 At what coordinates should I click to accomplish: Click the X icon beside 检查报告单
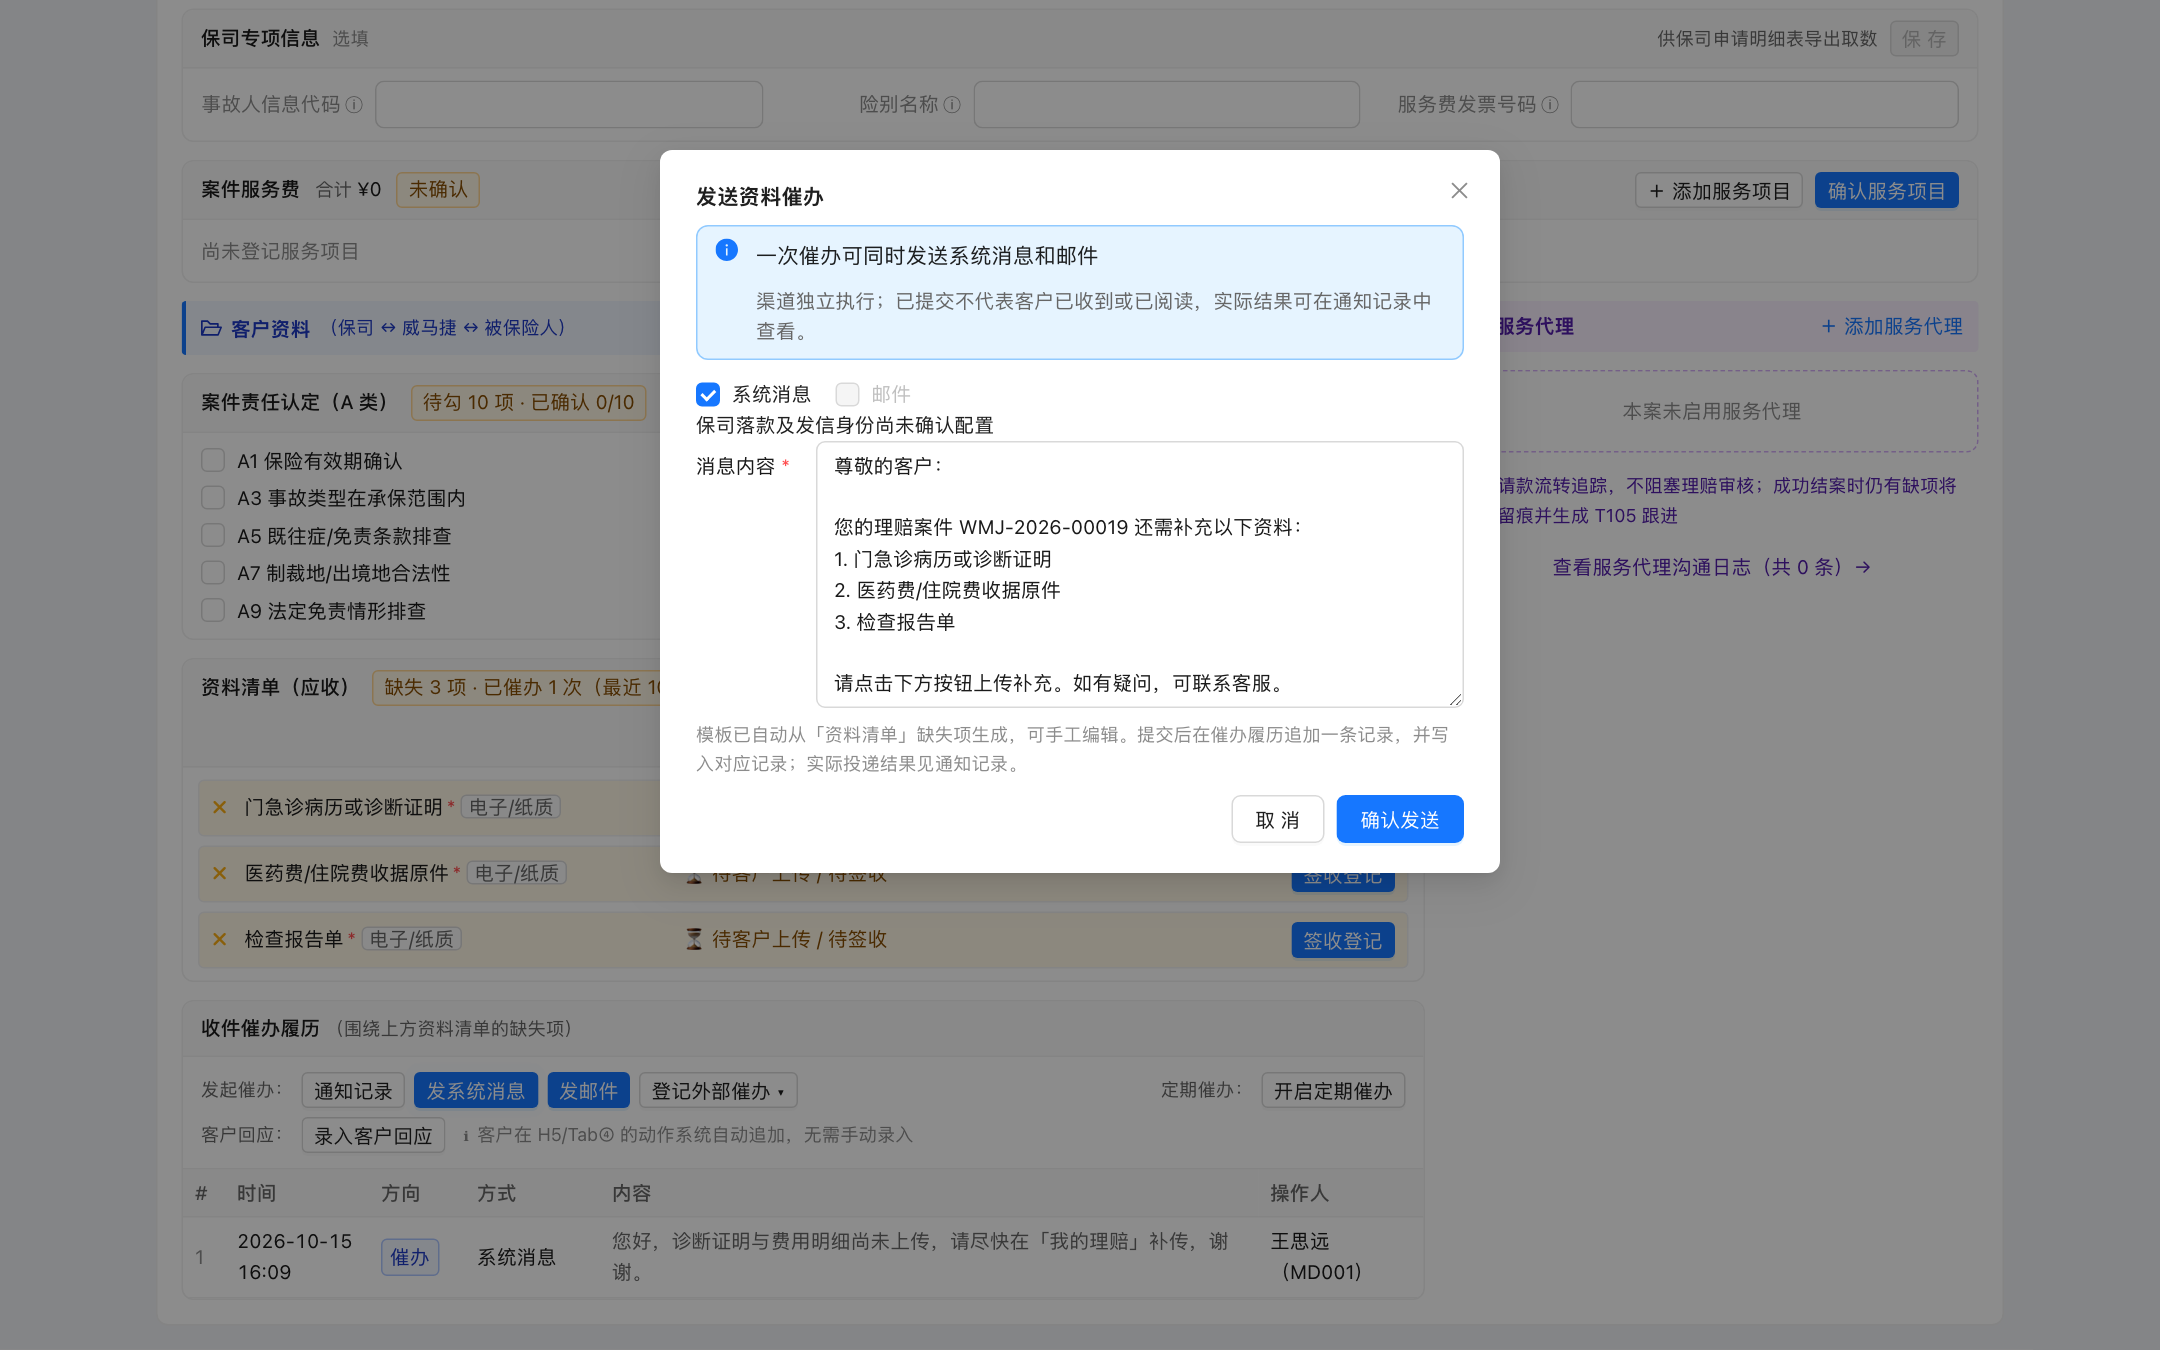[220, 939]
